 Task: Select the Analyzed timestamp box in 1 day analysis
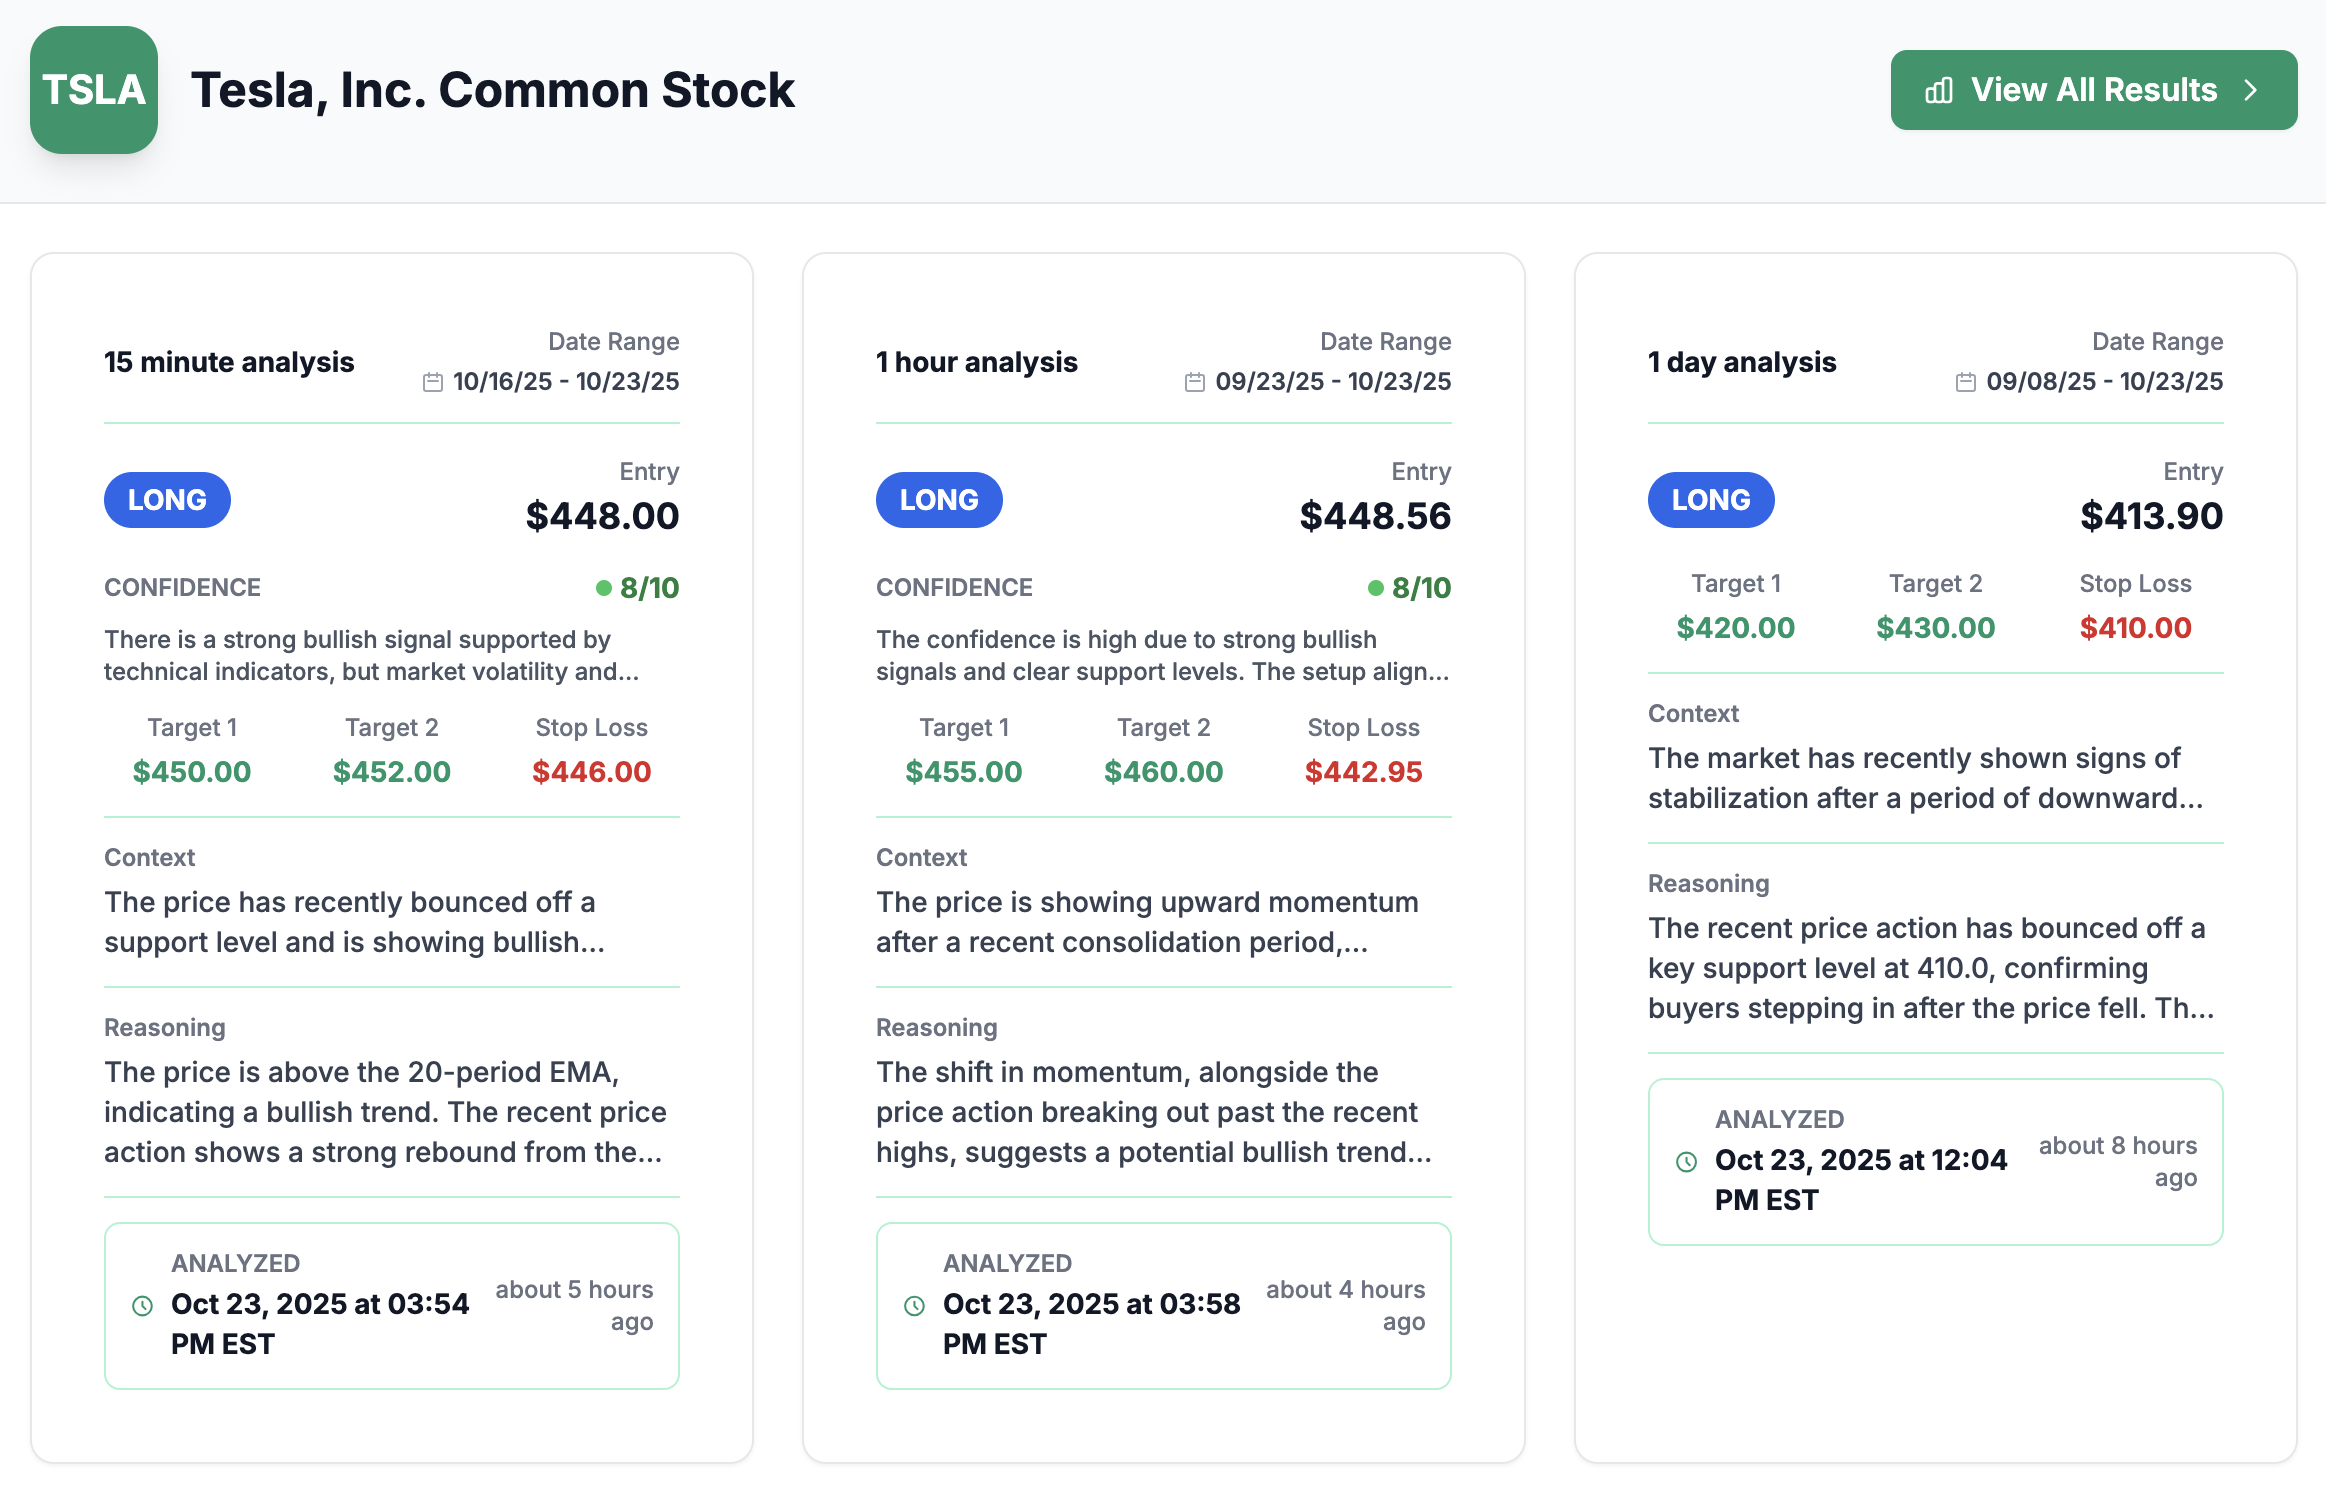[x=1934, y=1162]
